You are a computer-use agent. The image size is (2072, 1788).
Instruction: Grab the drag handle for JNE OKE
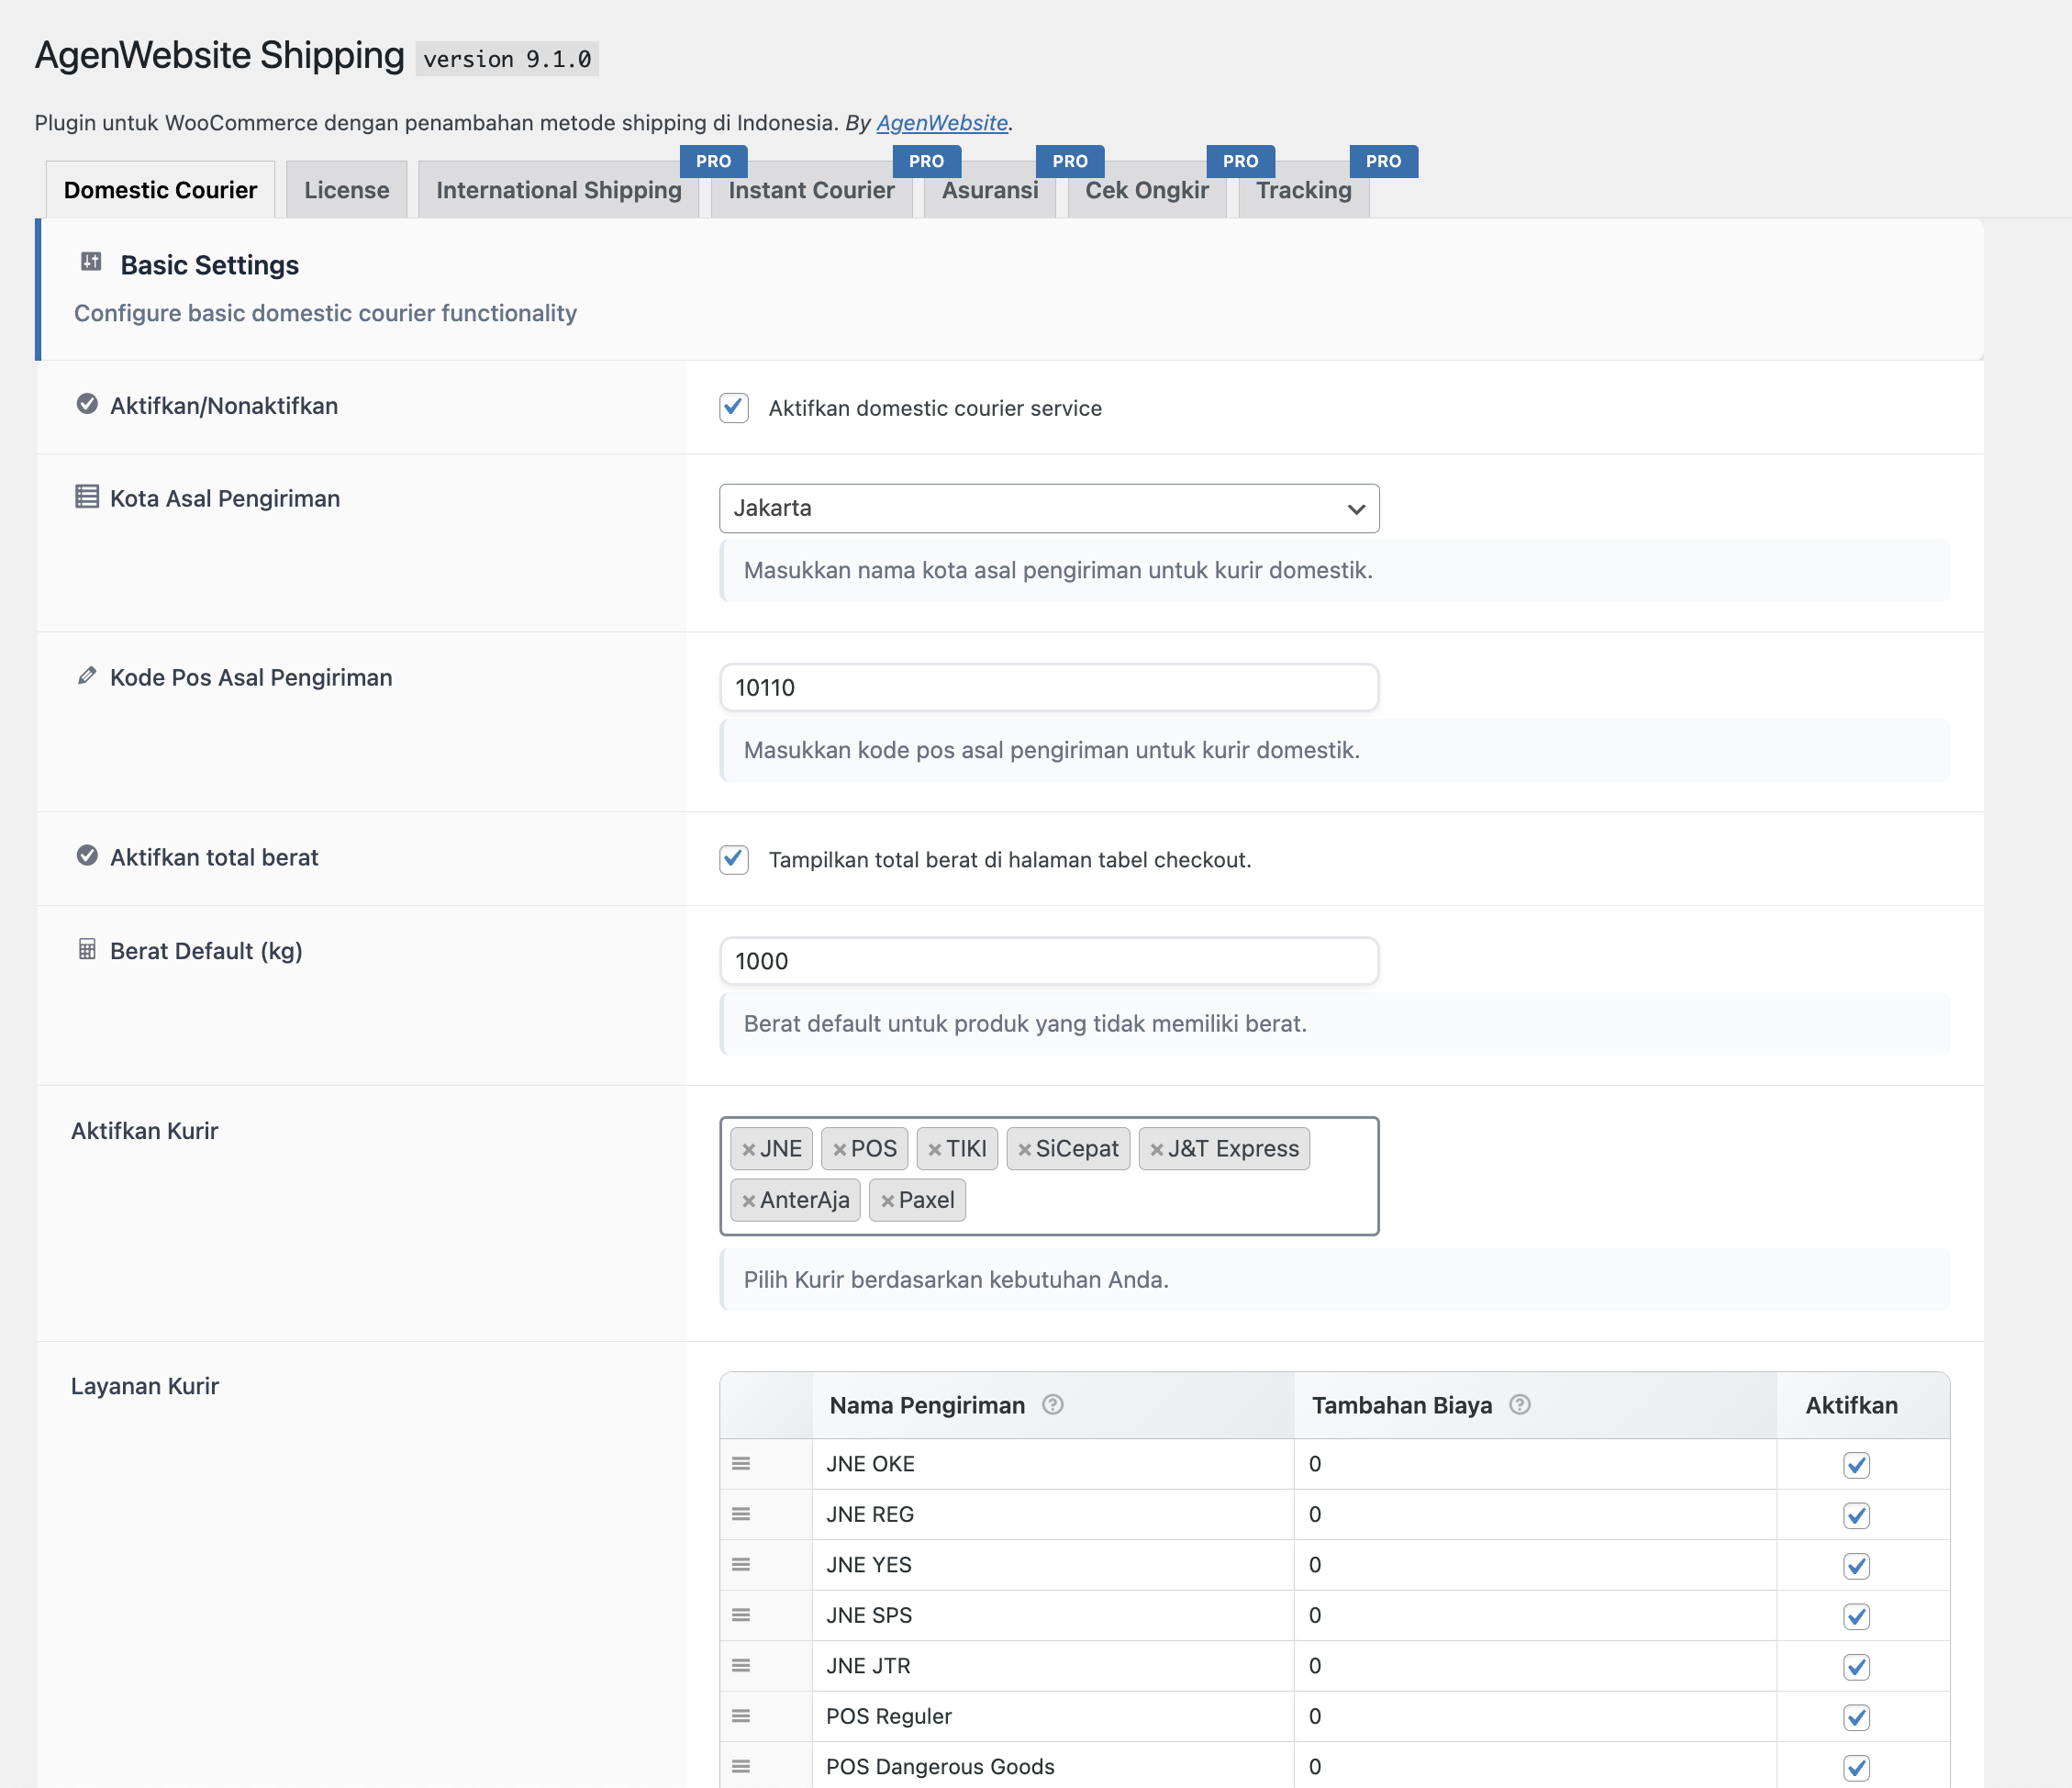(741, 1464)
